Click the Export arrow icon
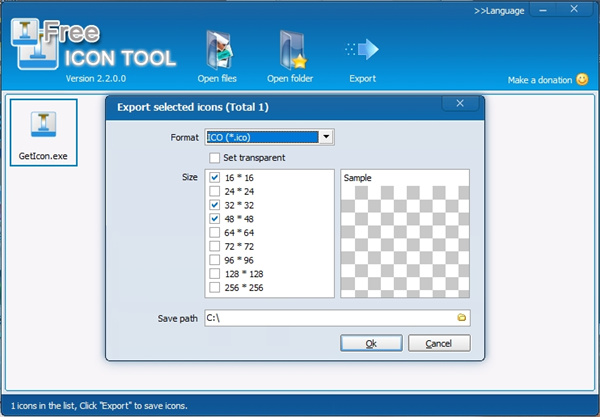The height and width of the screenshot is (417, 600). point(362,51)
